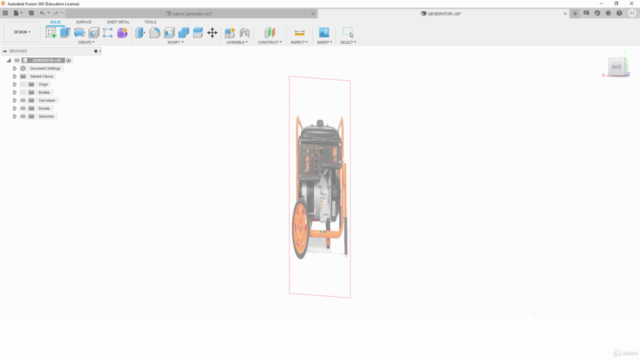Click the new design plus tab button

[x=575, y=13]
